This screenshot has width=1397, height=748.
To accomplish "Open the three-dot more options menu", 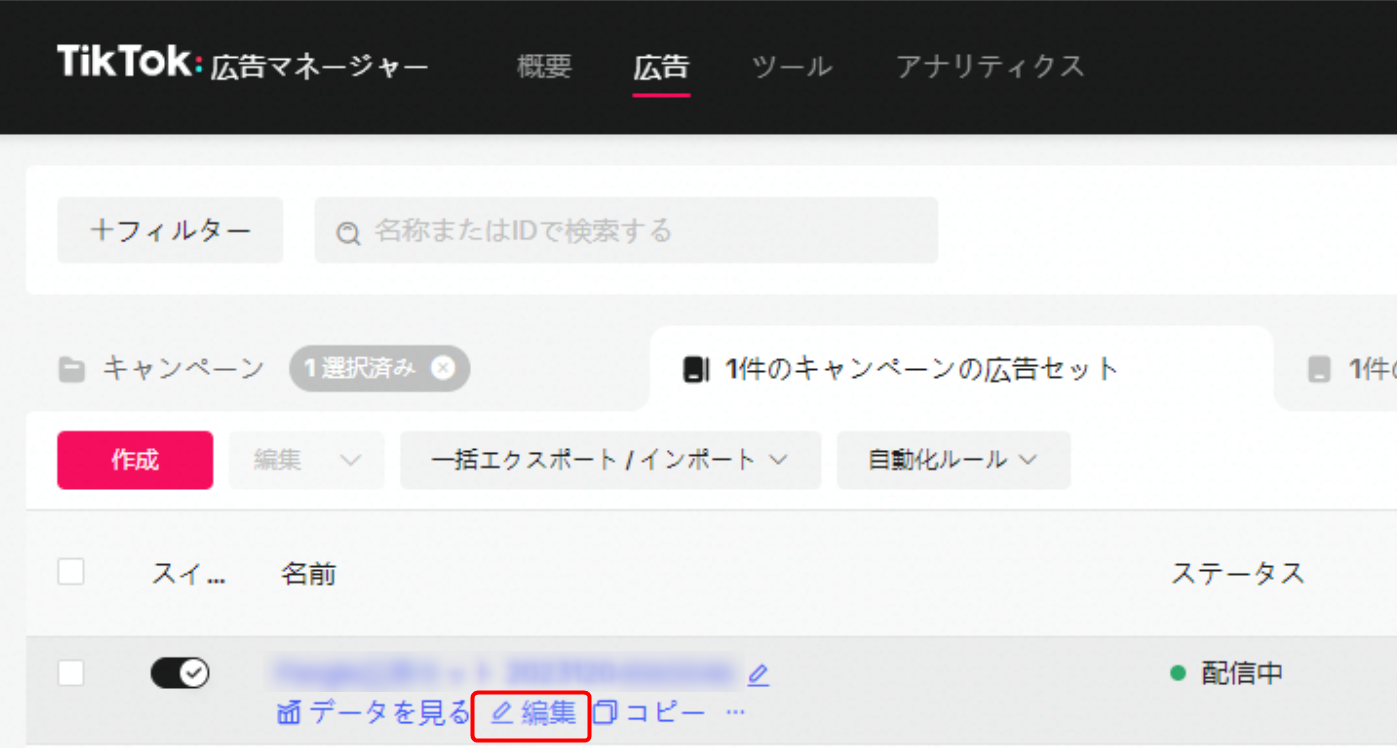I will (736, 713).
